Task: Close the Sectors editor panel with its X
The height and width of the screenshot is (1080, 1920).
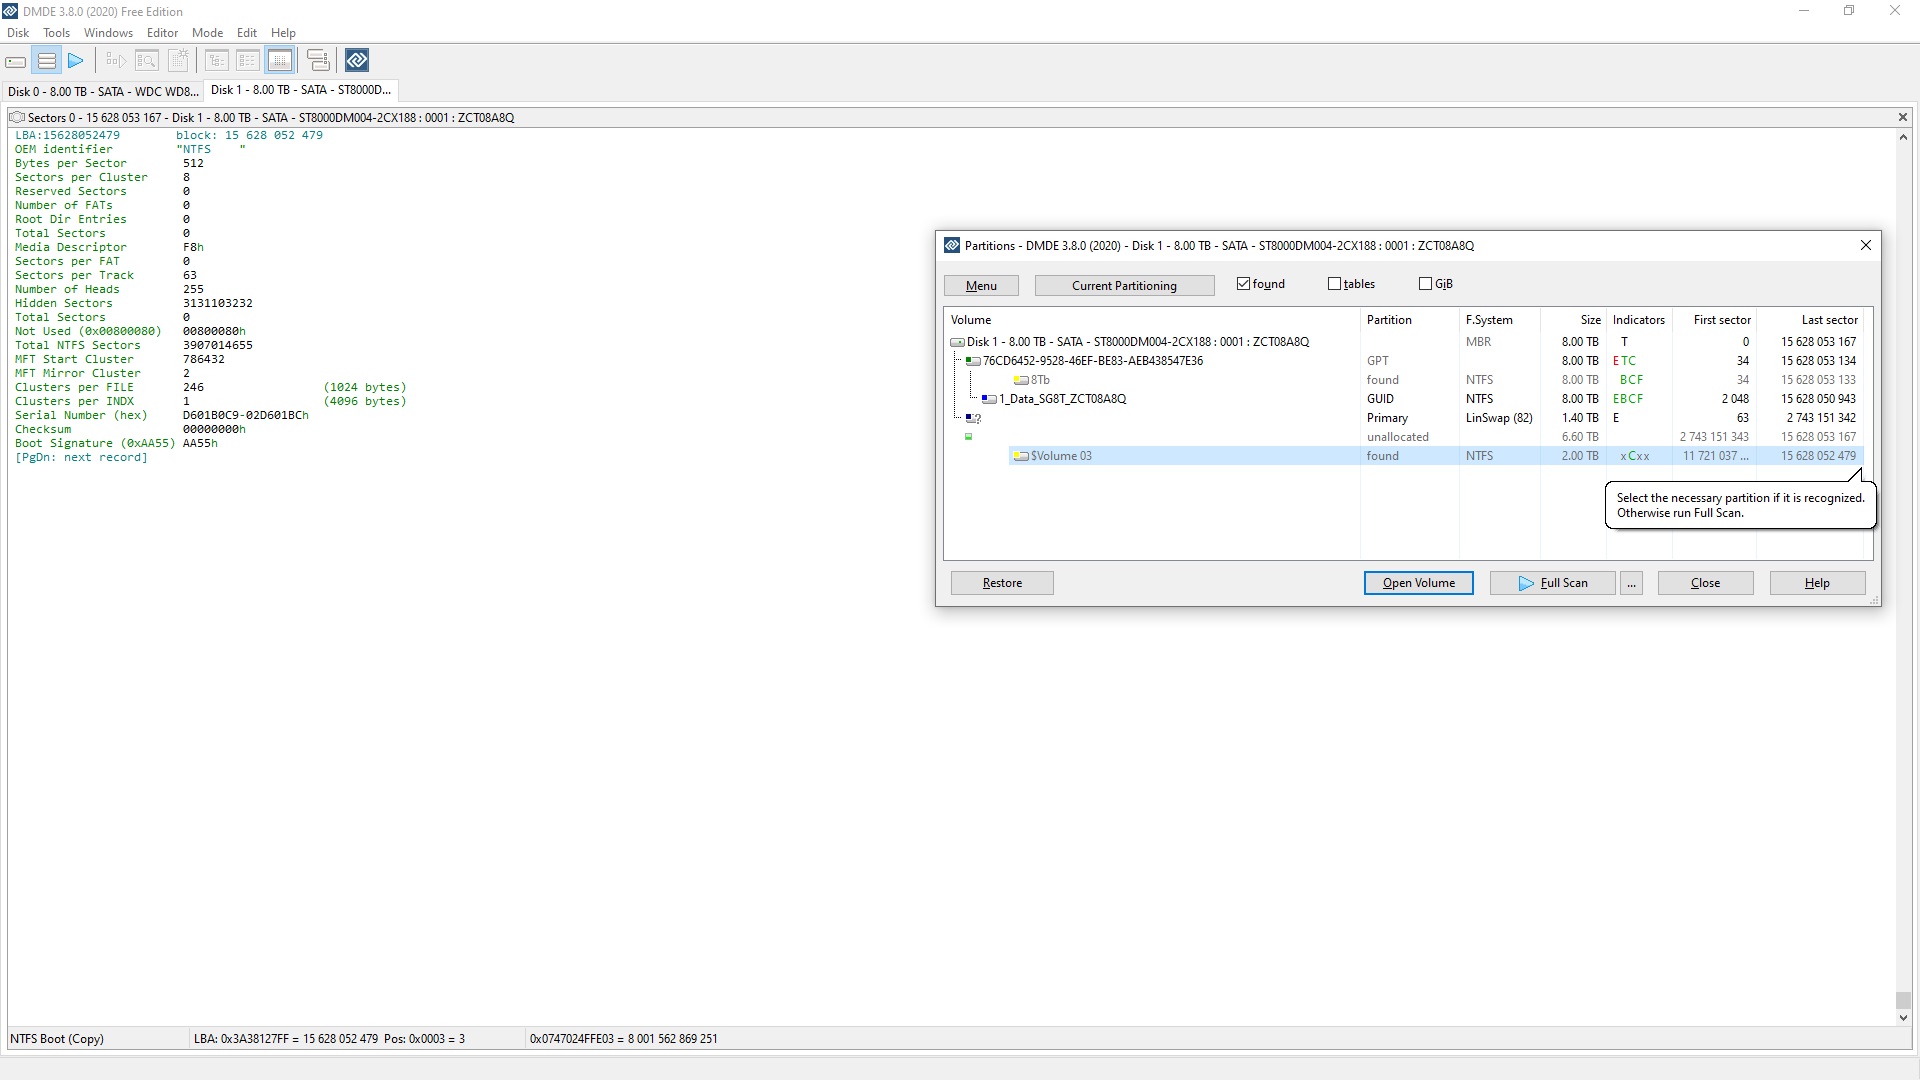Action: [x=1902, y=117]
